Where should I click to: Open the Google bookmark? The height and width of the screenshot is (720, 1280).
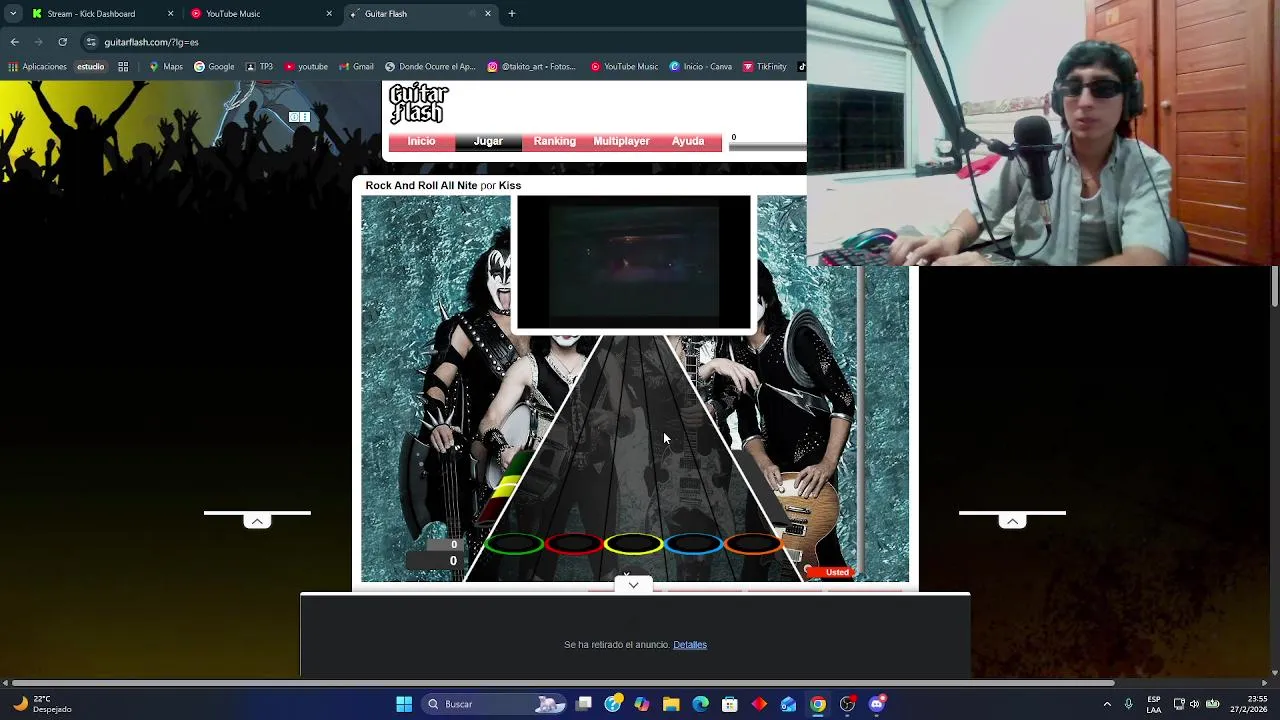point(214,67)
